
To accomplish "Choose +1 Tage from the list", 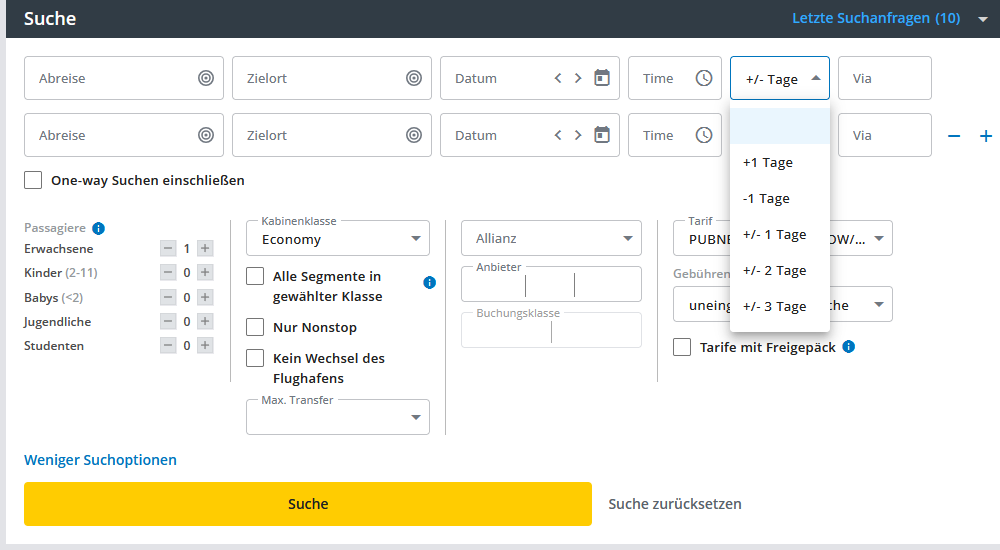I will (x=768, y=163).
